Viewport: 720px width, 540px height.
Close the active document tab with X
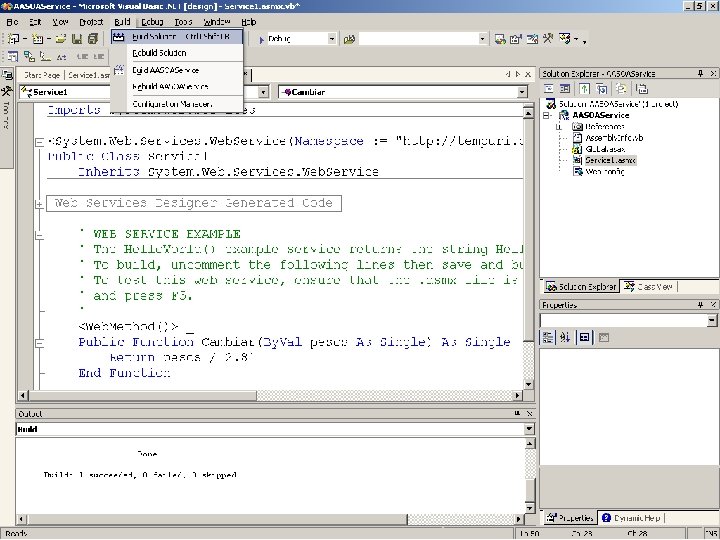pyautogui.click(x=528, y=74)
